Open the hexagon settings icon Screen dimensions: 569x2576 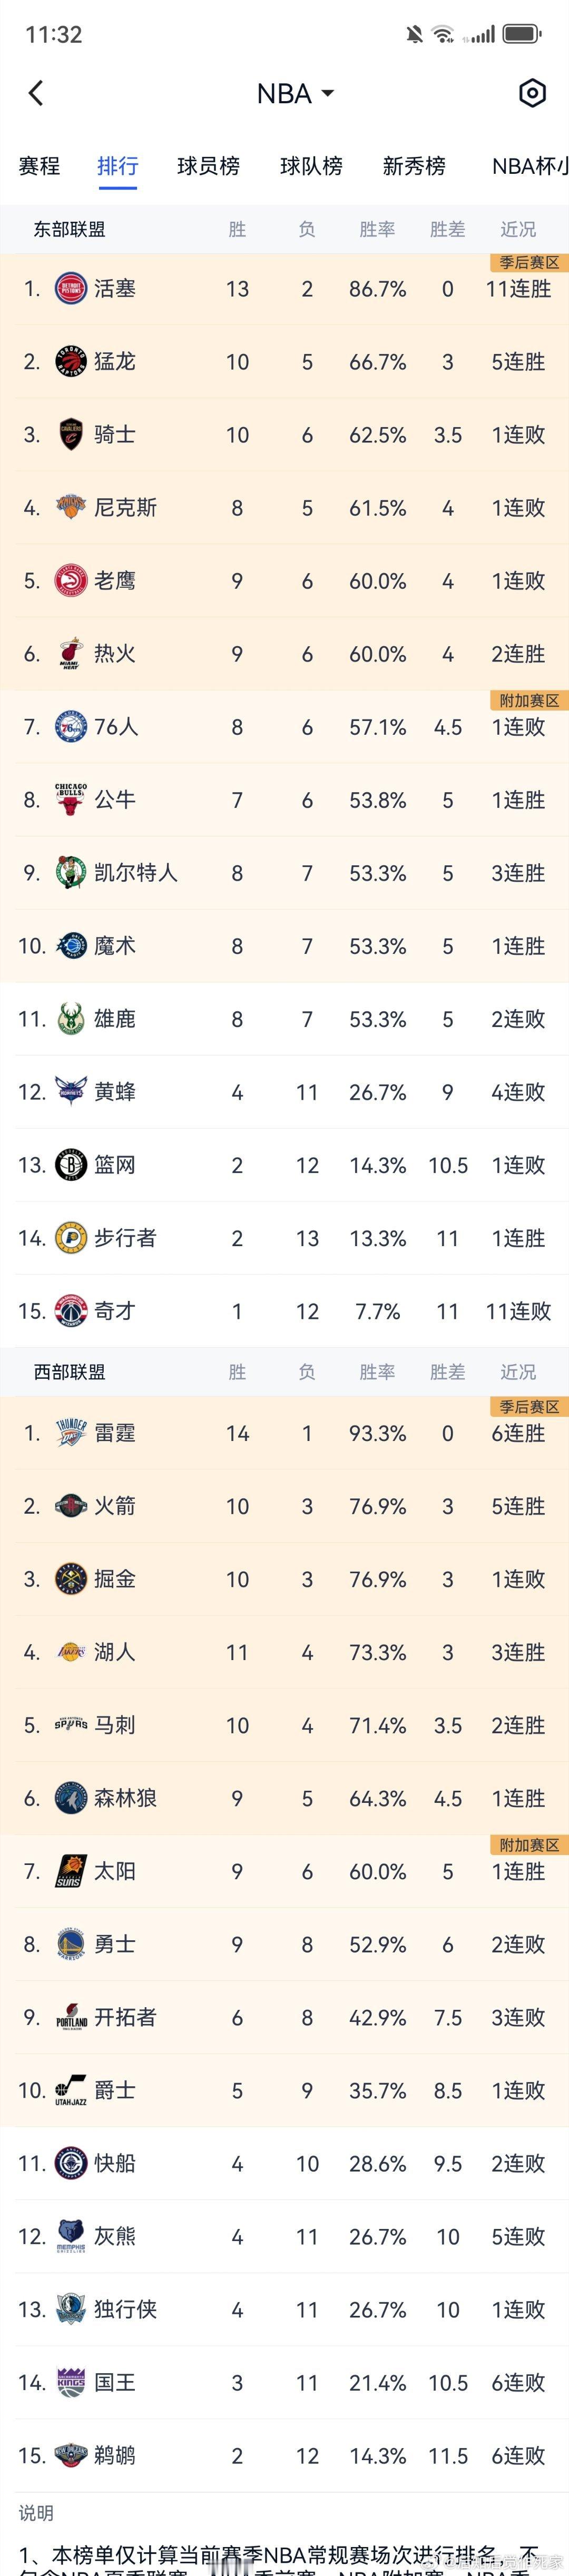click(x=532, y=93)
